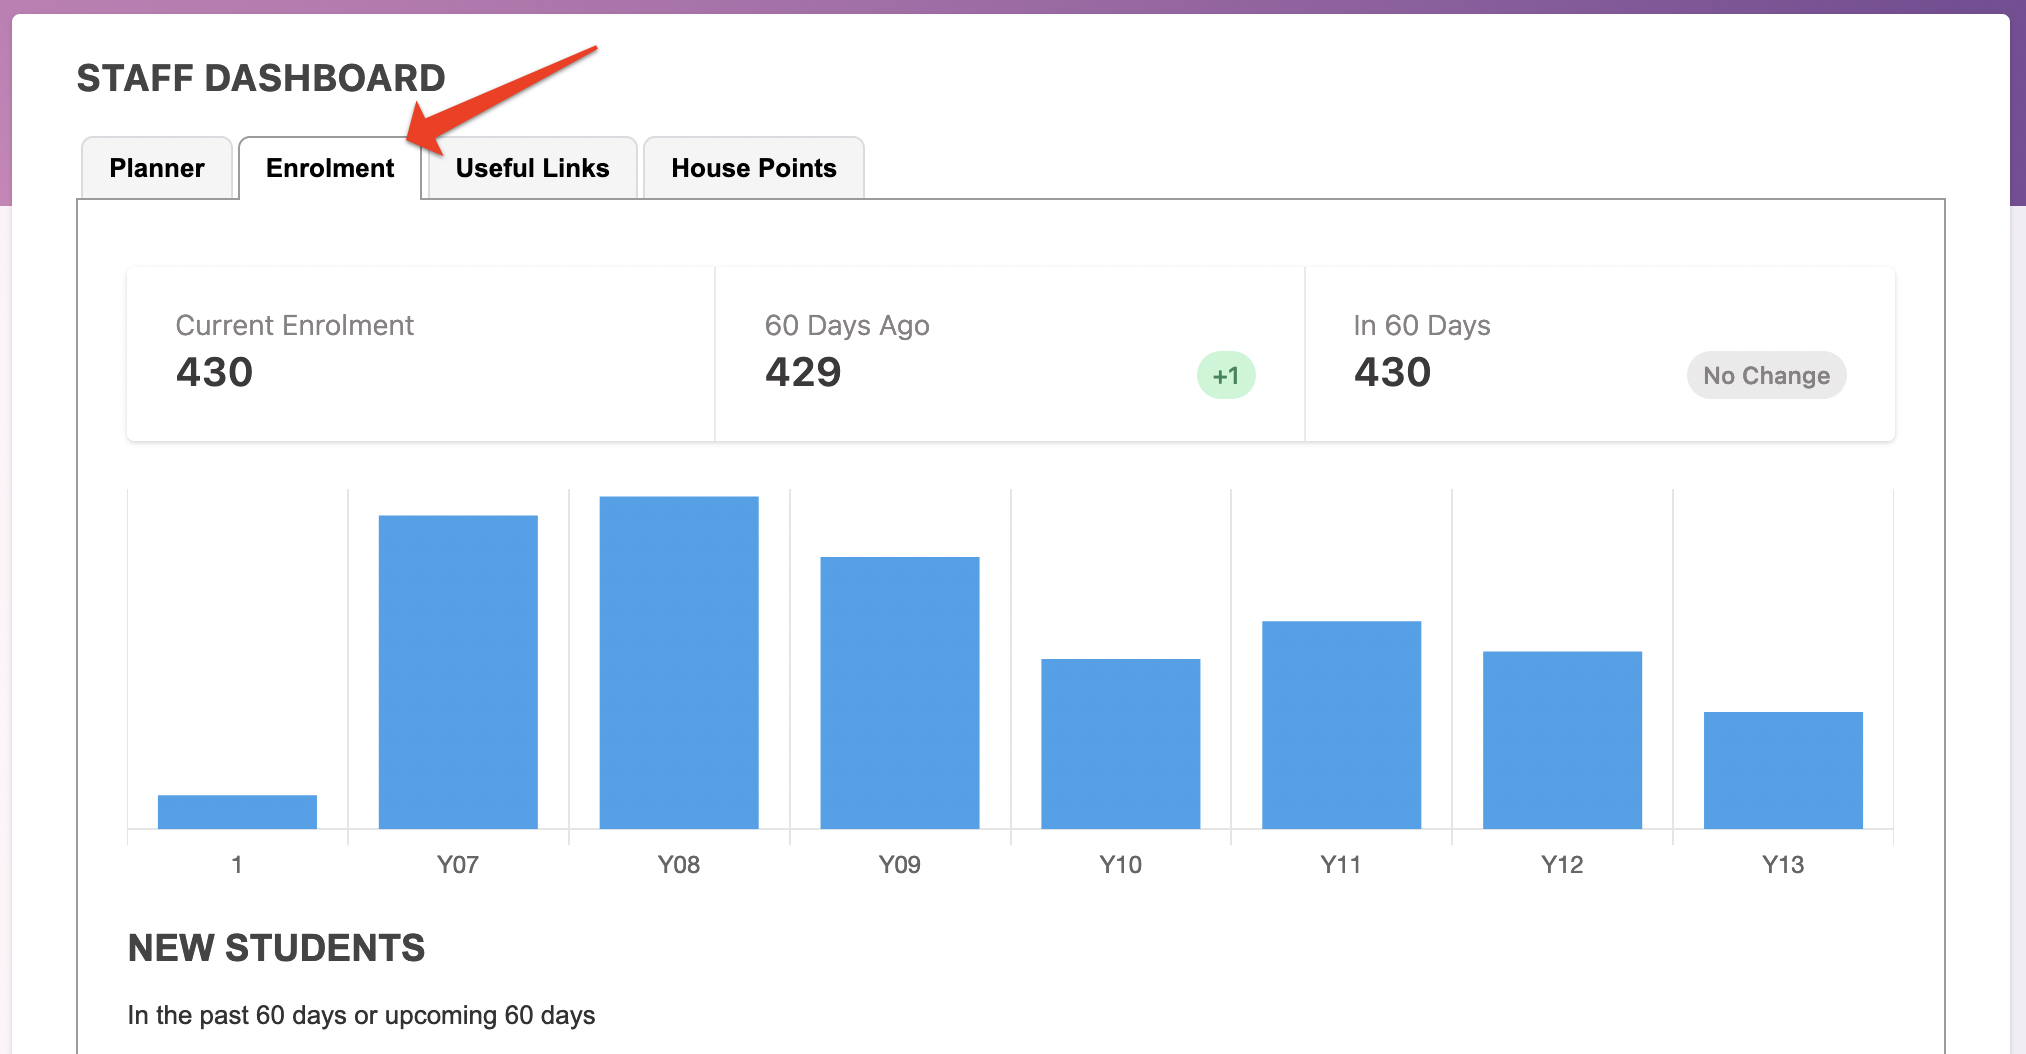
Task: Click the grey No Change badge
Action: [x=1766, y=376]
